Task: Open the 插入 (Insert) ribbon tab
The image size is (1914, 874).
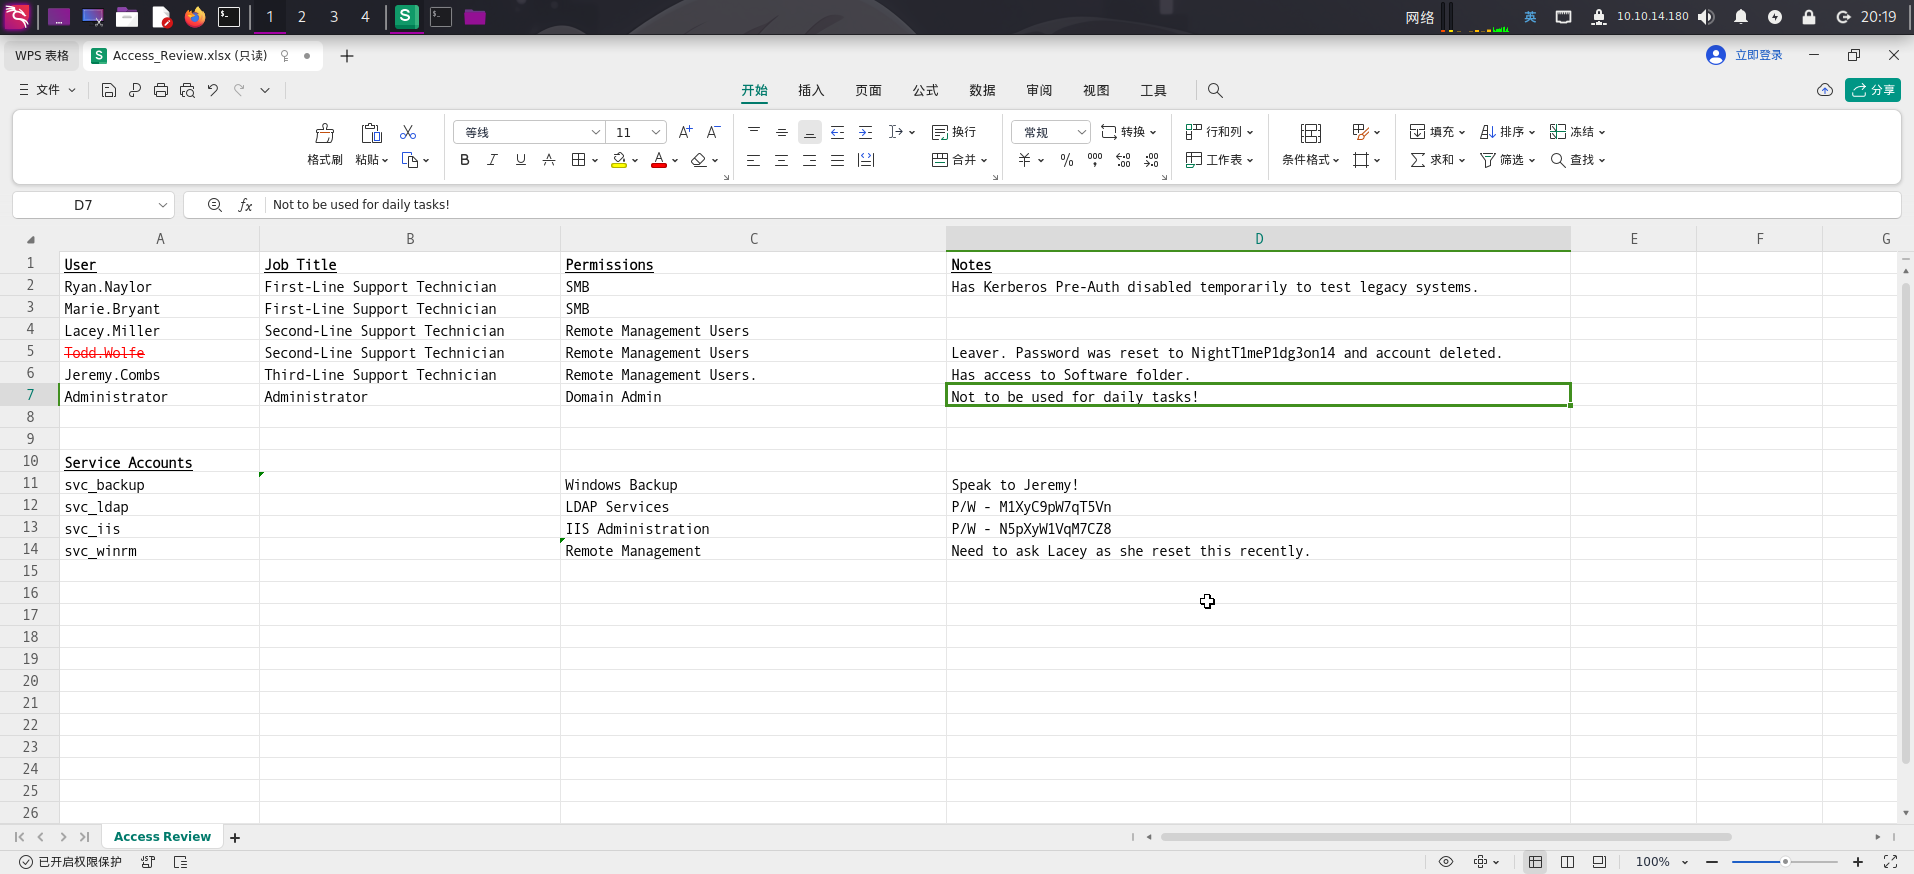Action: 811,90
